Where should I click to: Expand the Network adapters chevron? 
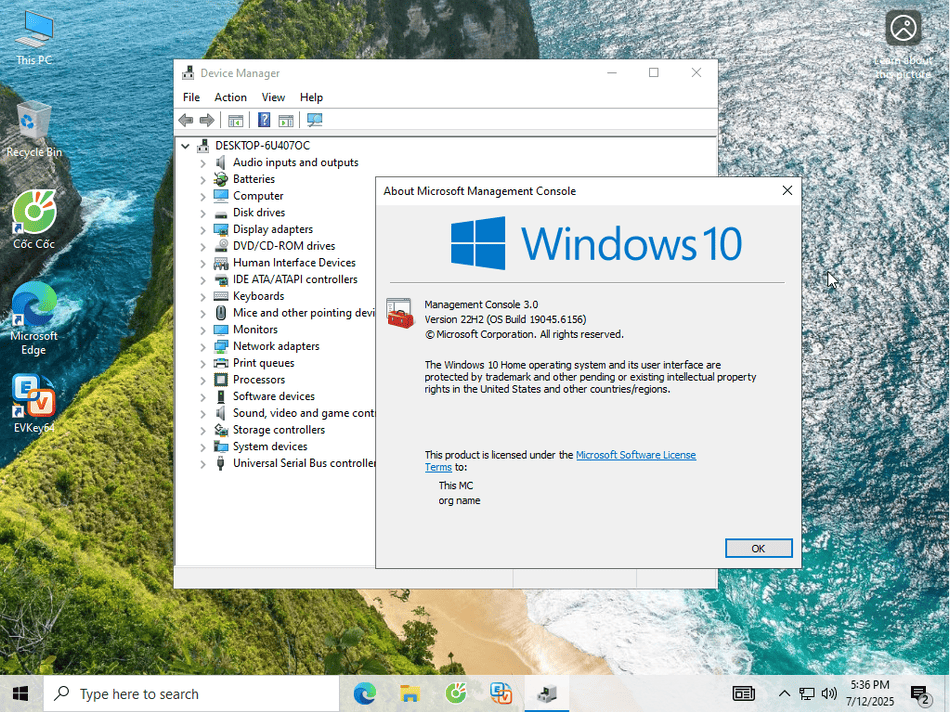pyautogui.click(x=203, y=347)
